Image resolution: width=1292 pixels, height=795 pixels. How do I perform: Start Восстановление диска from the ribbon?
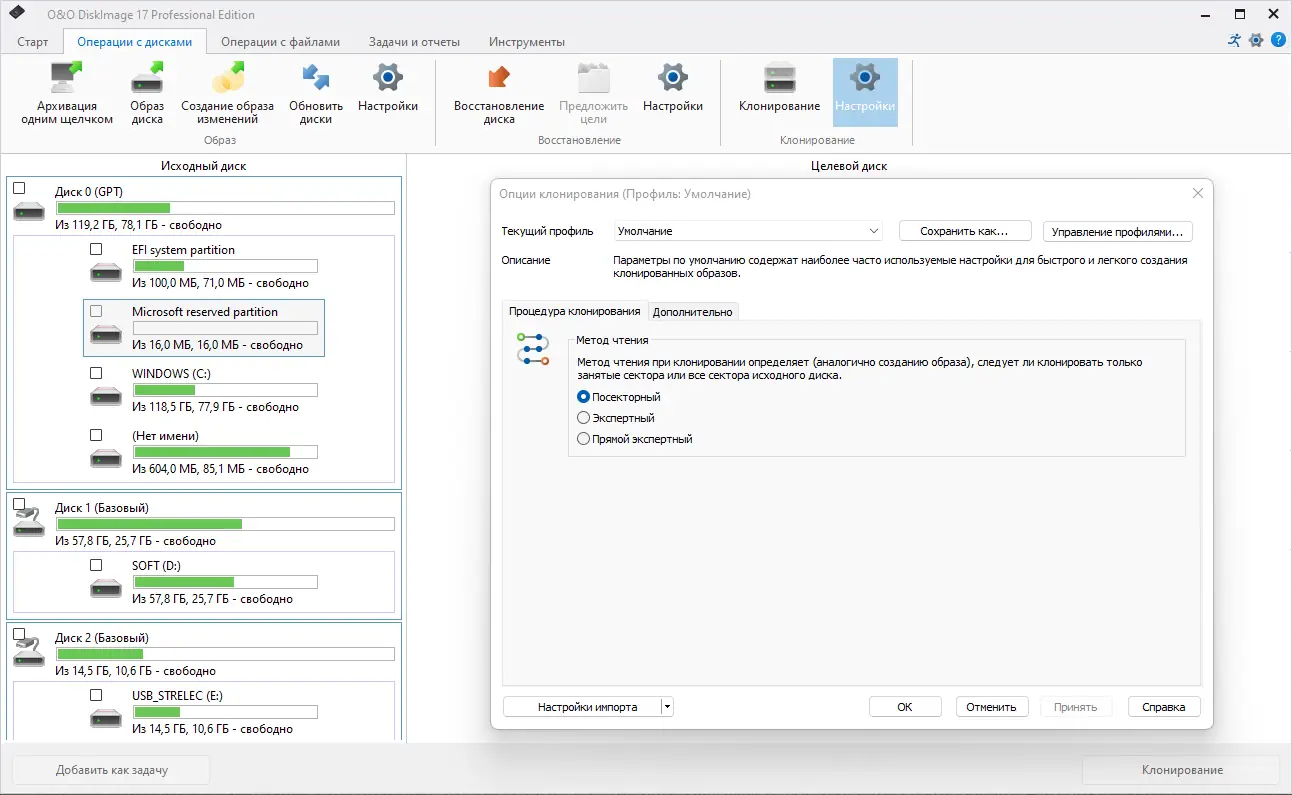499,92
